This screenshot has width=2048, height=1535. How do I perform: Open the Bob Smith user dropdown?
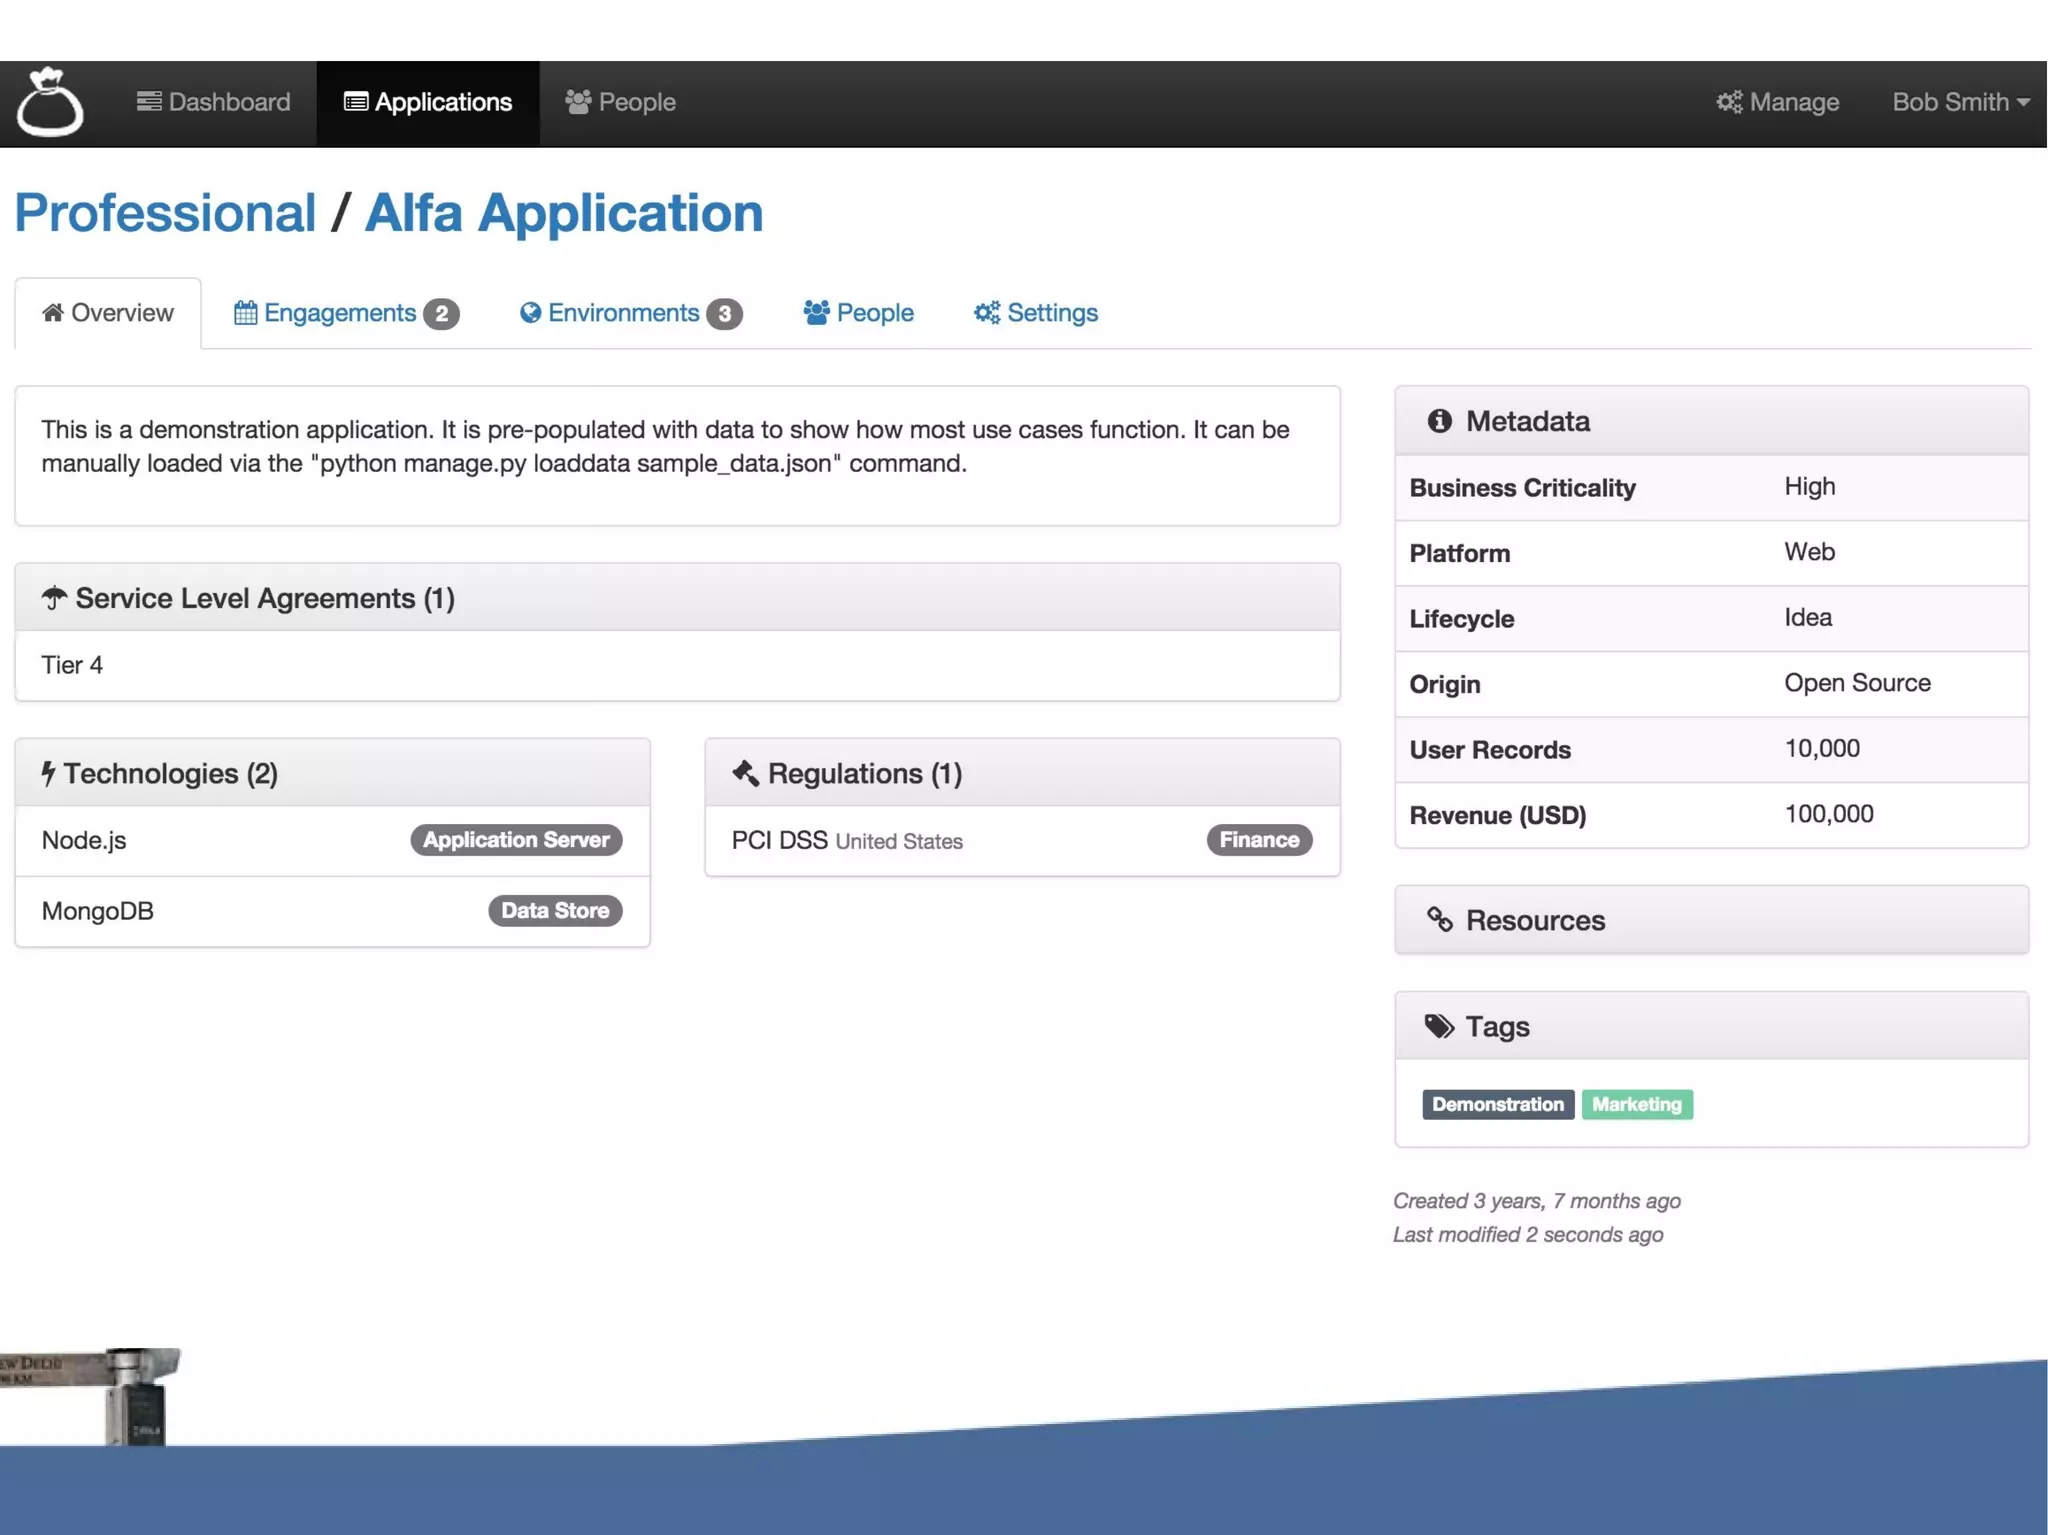click(x=1959, y=102)
